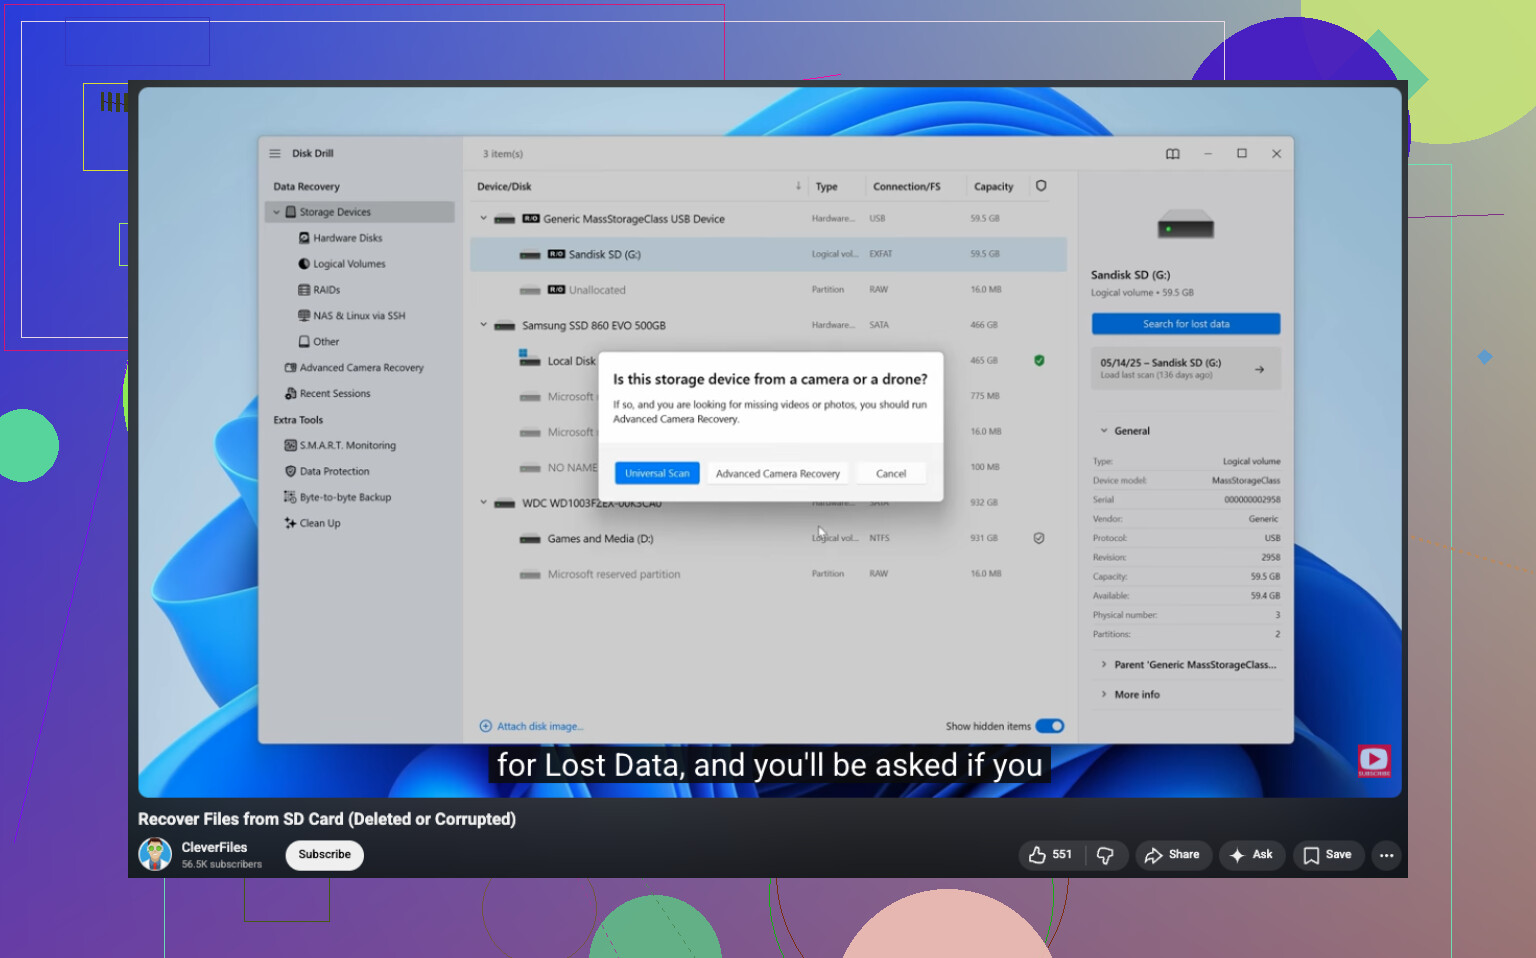
Task: Subscribe to the CleverFiles channel
Action: pos(325,855)
